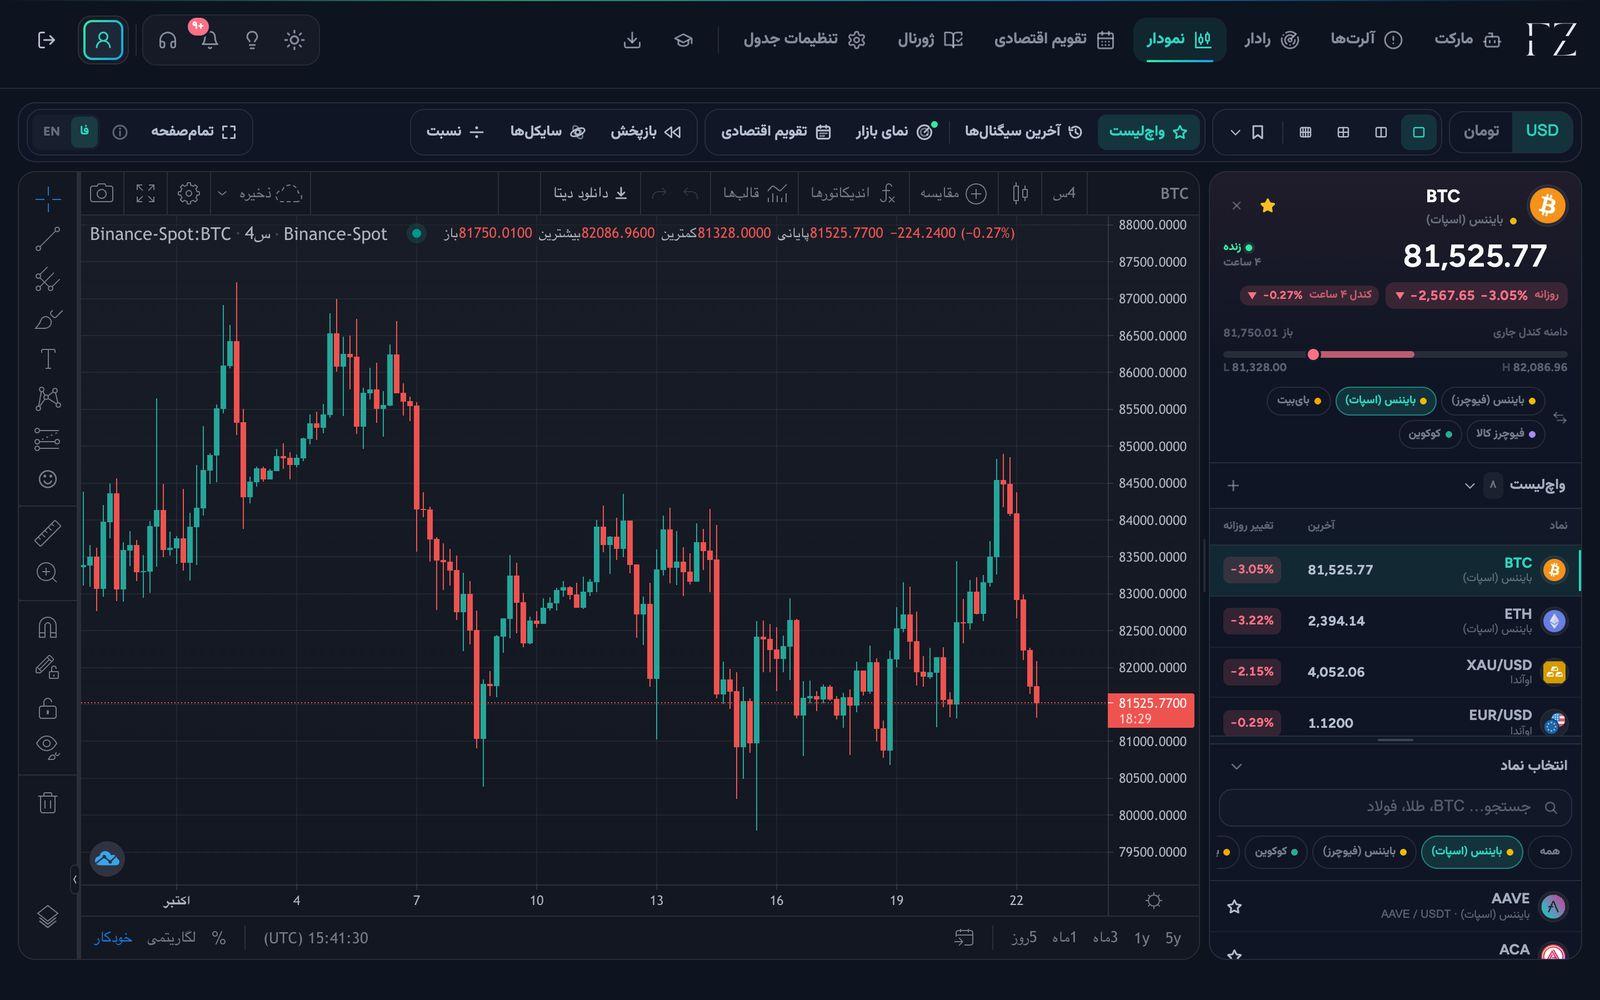Open the candlestick chart style selector
This screenshot has height=1000, width=1600.
pyautogui.click(x=1020, y=193)
